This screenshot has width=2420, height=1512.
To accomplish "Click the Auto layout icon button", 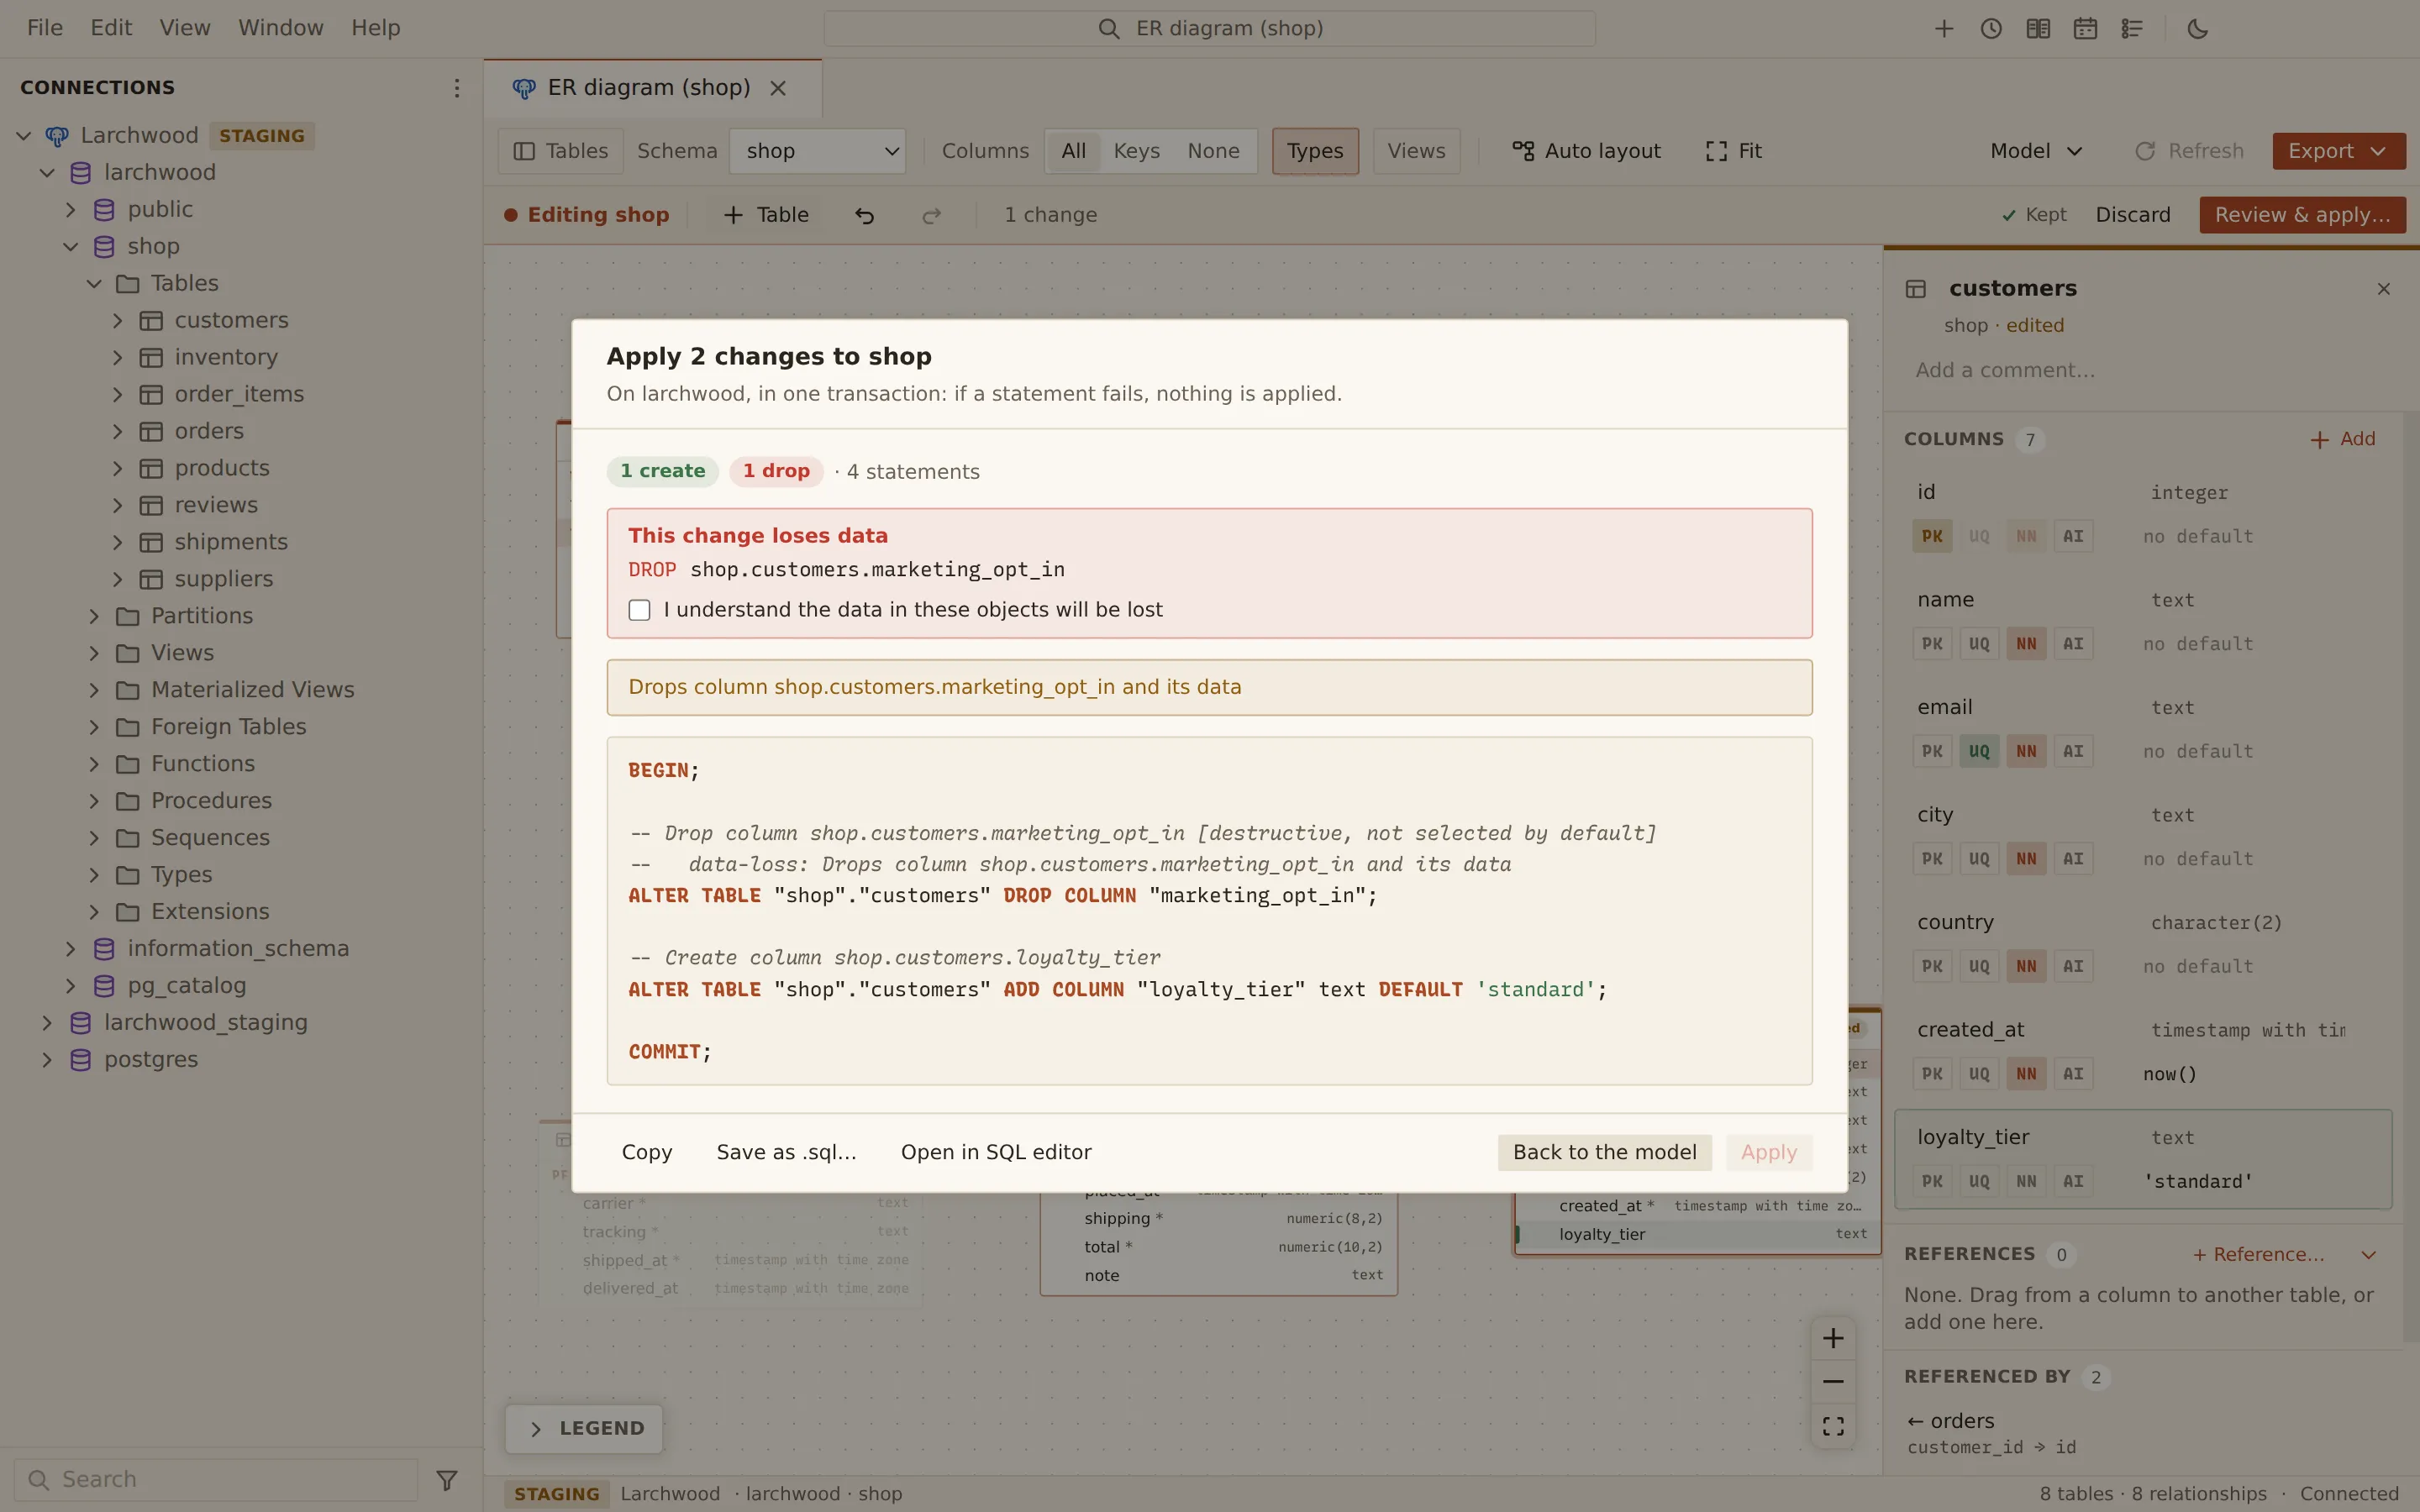I will click(1586, 151).
